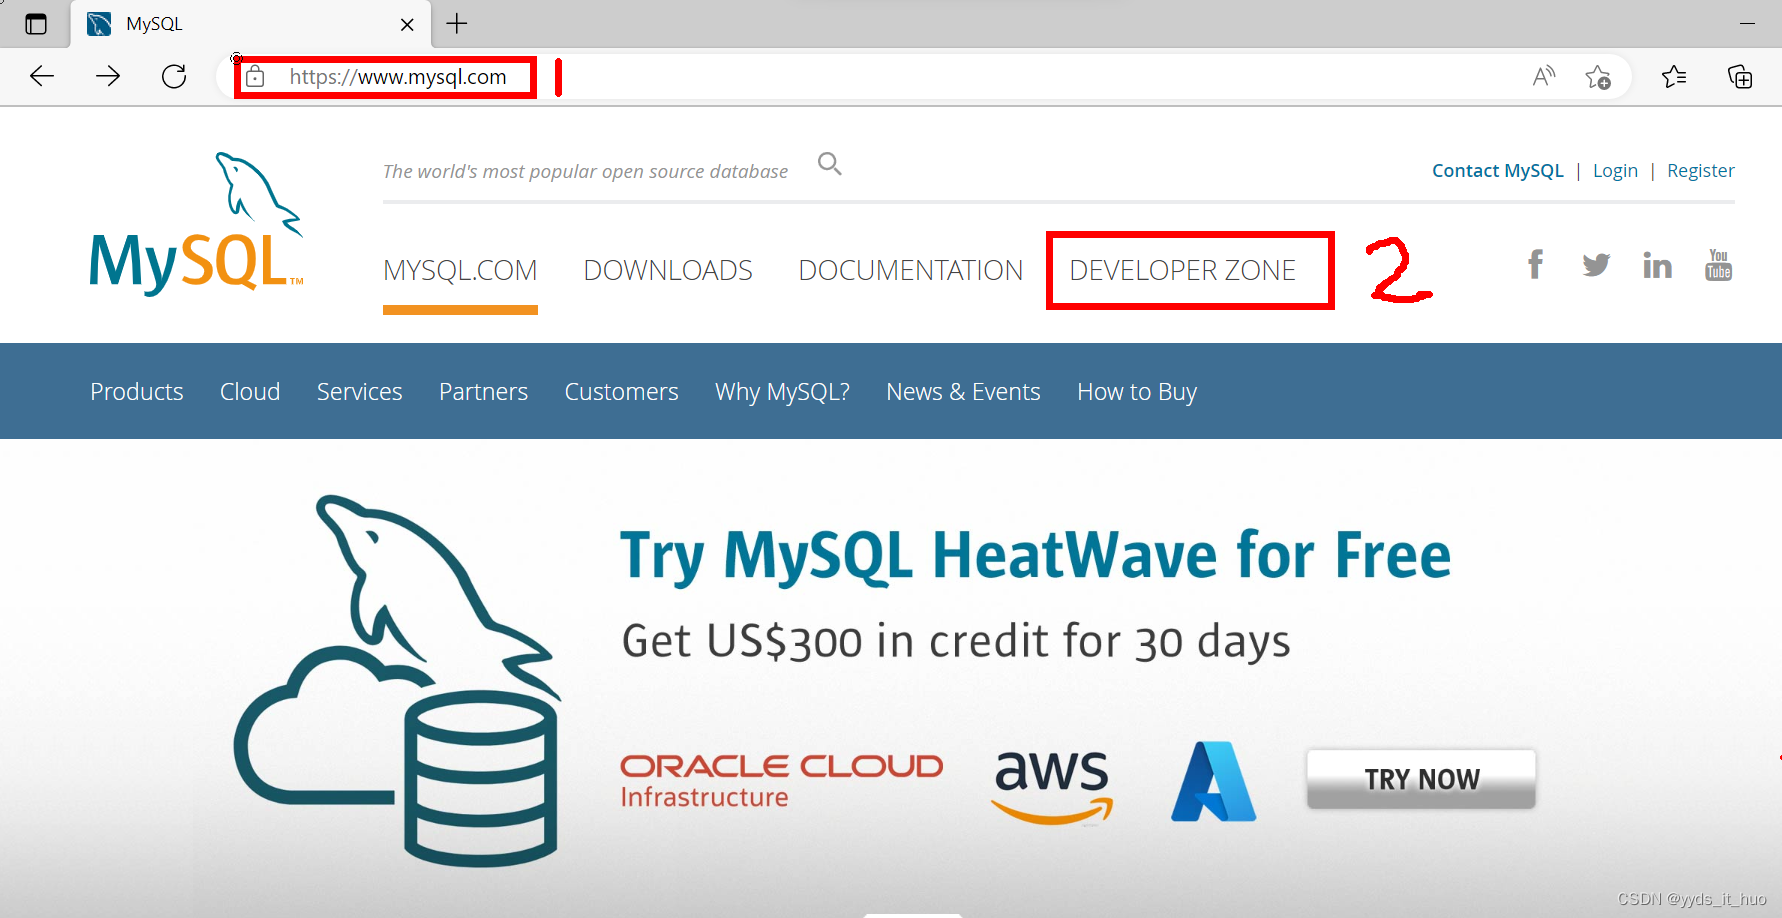Image resolution: width=1782 pixels, height=918 pixels.
Task: Click the Oracle Cloud Infrastructure logo
Action: (782, 781)
